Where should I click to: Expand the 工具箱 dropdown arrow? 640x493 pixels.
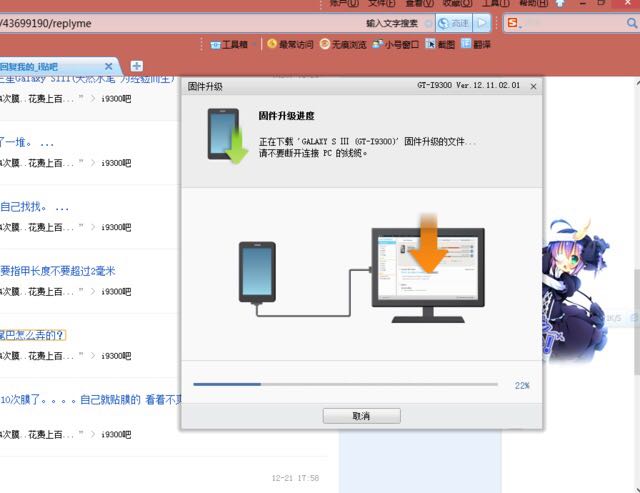(x=254, y=44)
